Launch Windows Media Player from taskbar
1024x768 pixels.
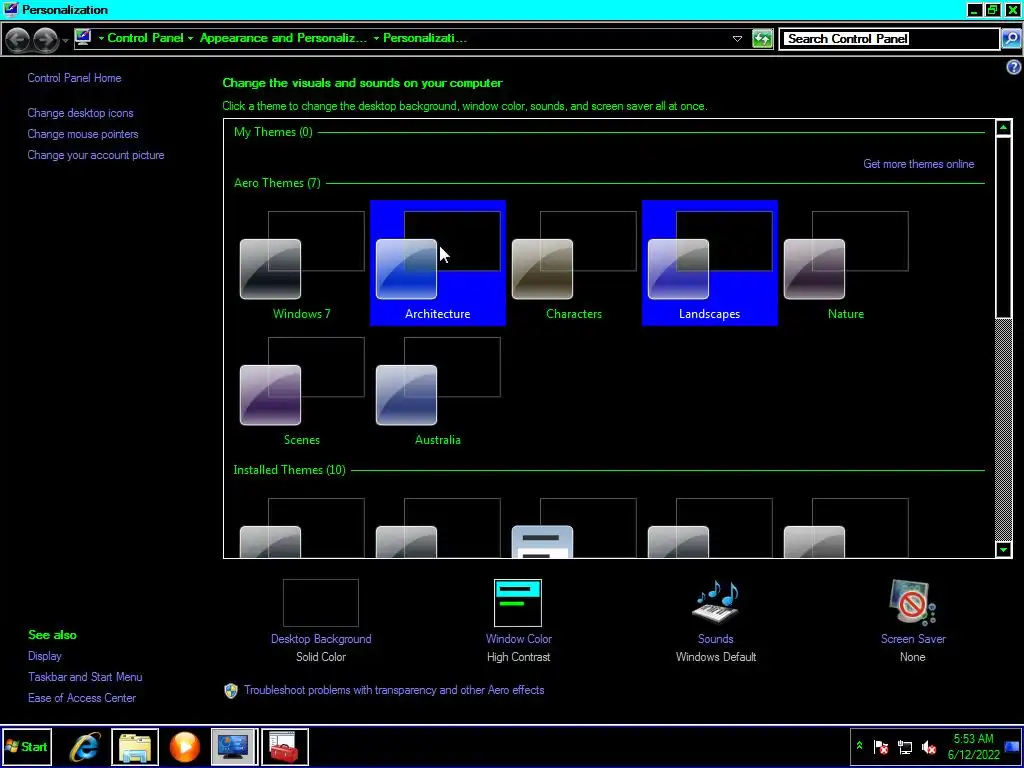(x=185, y=746)
